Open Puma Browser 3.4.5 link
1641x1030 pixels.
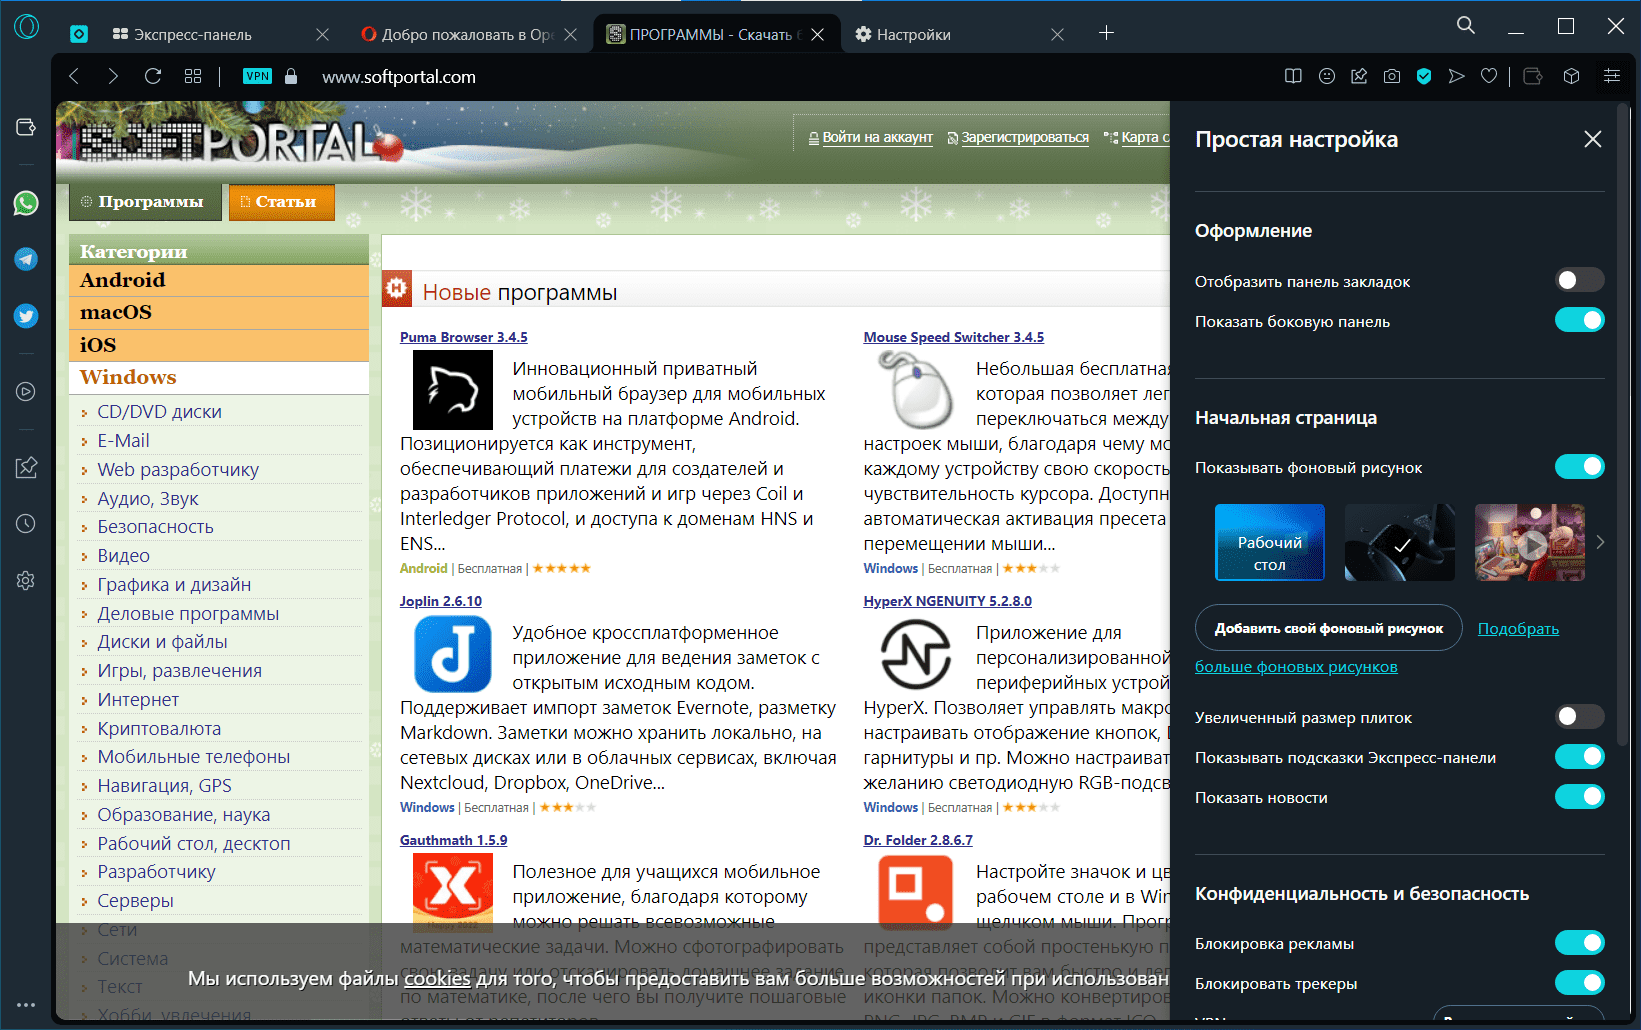[x=463, y=337]
